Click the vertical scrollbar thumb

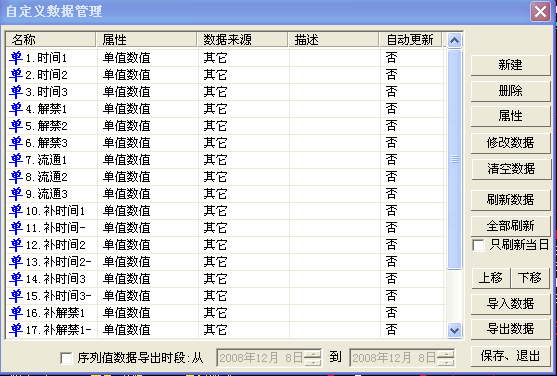[454, 160]
